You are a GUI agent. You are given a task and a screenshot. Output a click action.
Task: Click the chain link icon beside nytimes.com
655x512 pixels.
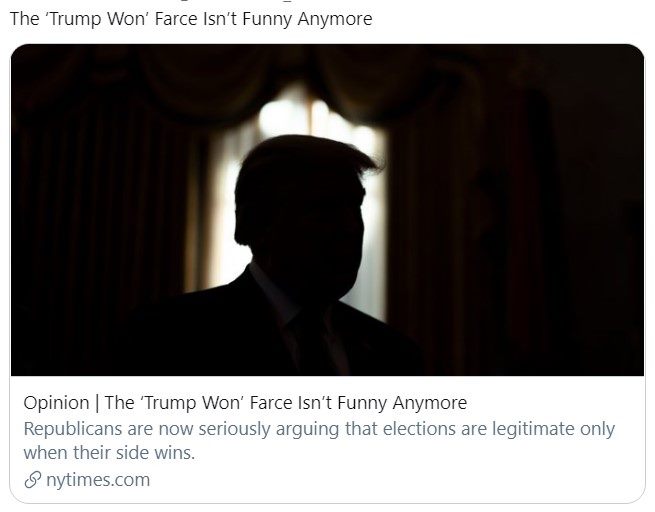pyautogui.click(x=33, y=480)
